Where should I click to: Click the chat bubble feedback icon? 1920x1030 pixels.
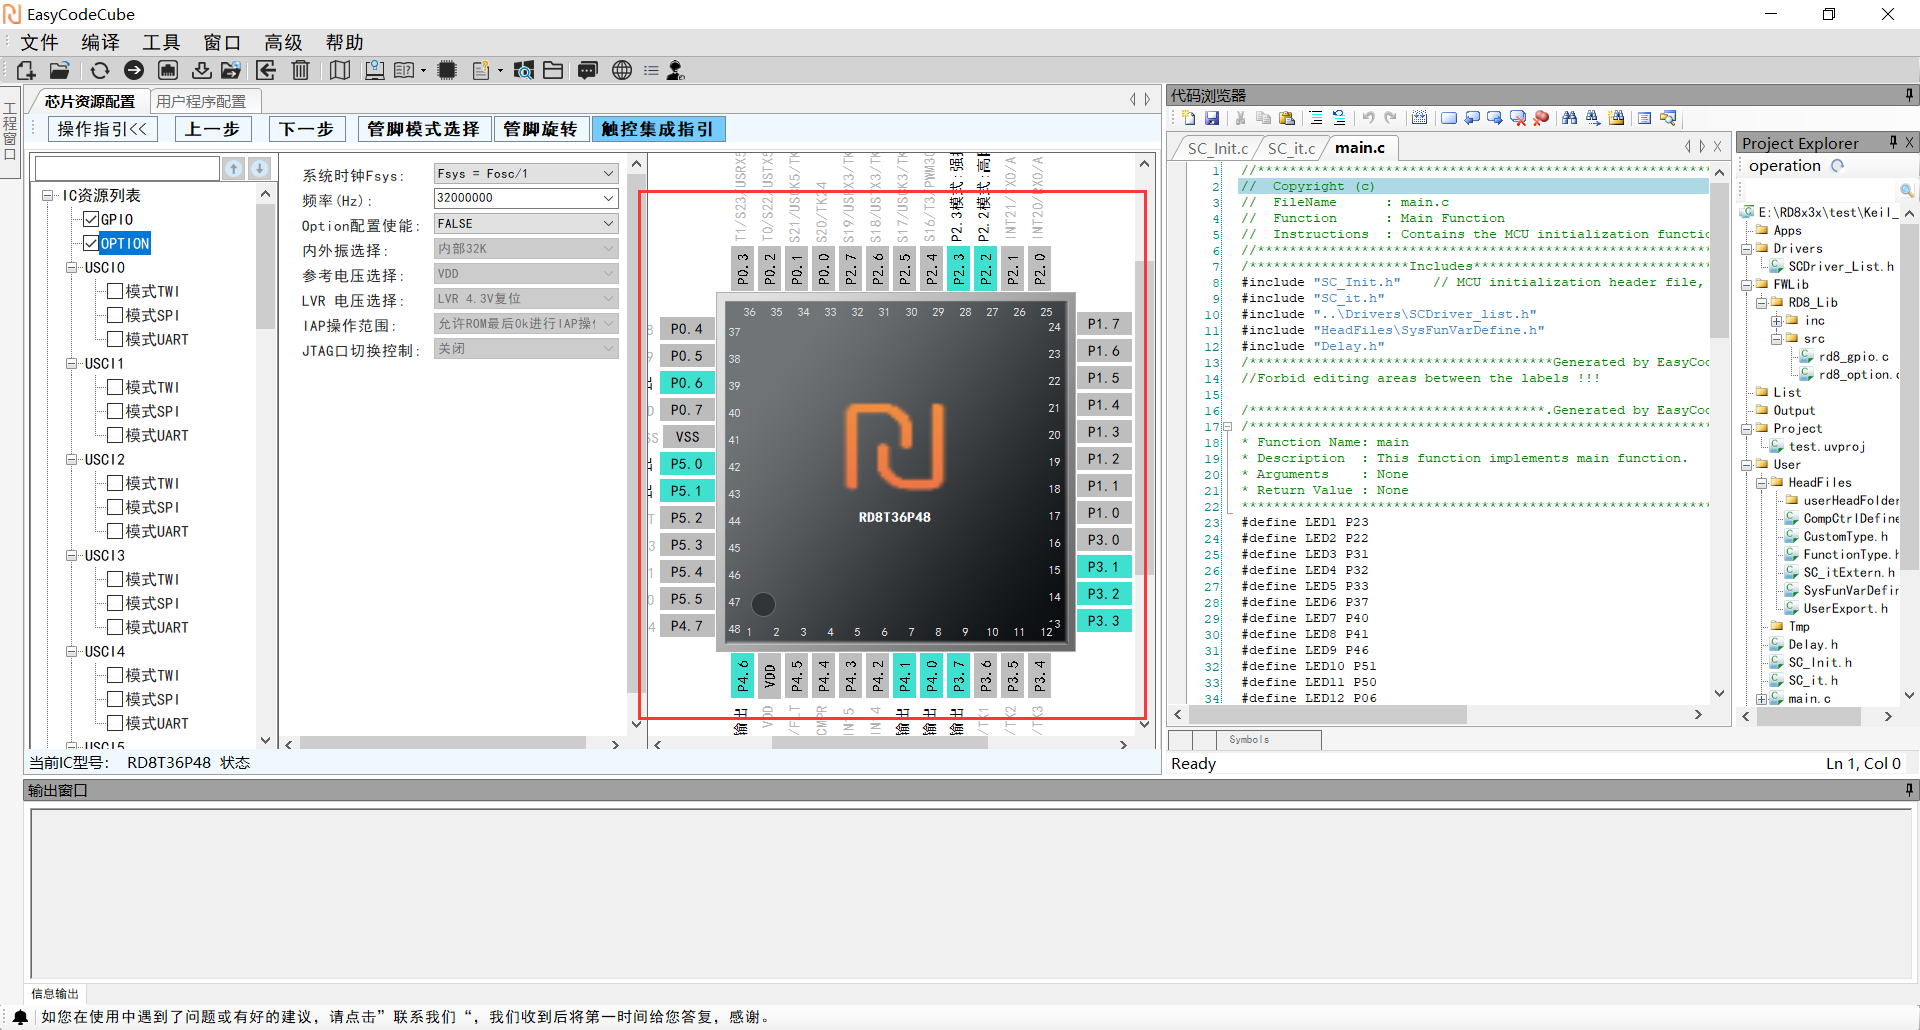588,70
